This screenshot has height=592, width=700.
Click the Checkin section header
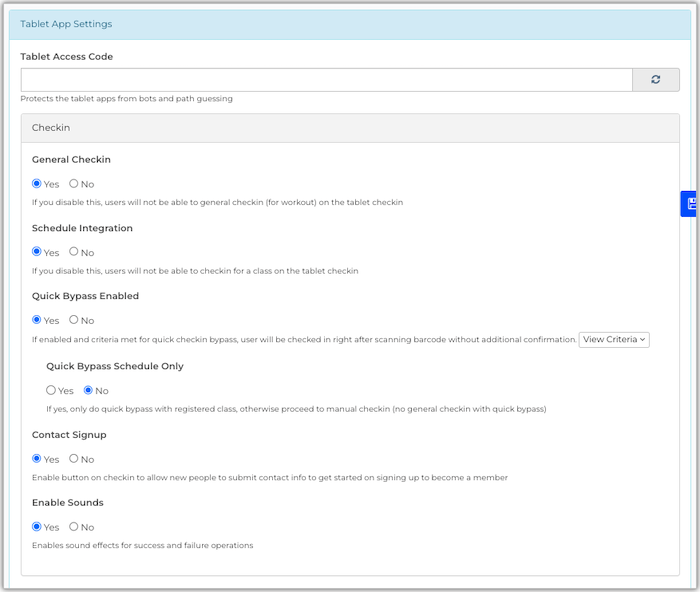click(x=51, y=128)
